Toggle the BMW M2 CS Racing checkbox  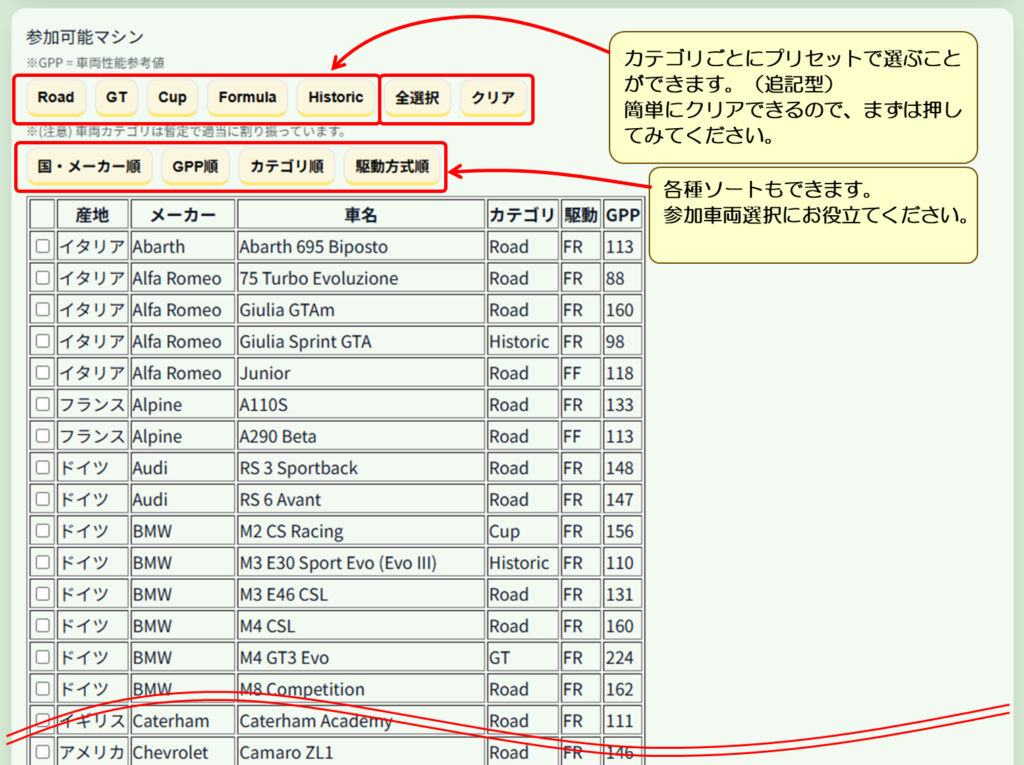(42, 531)
